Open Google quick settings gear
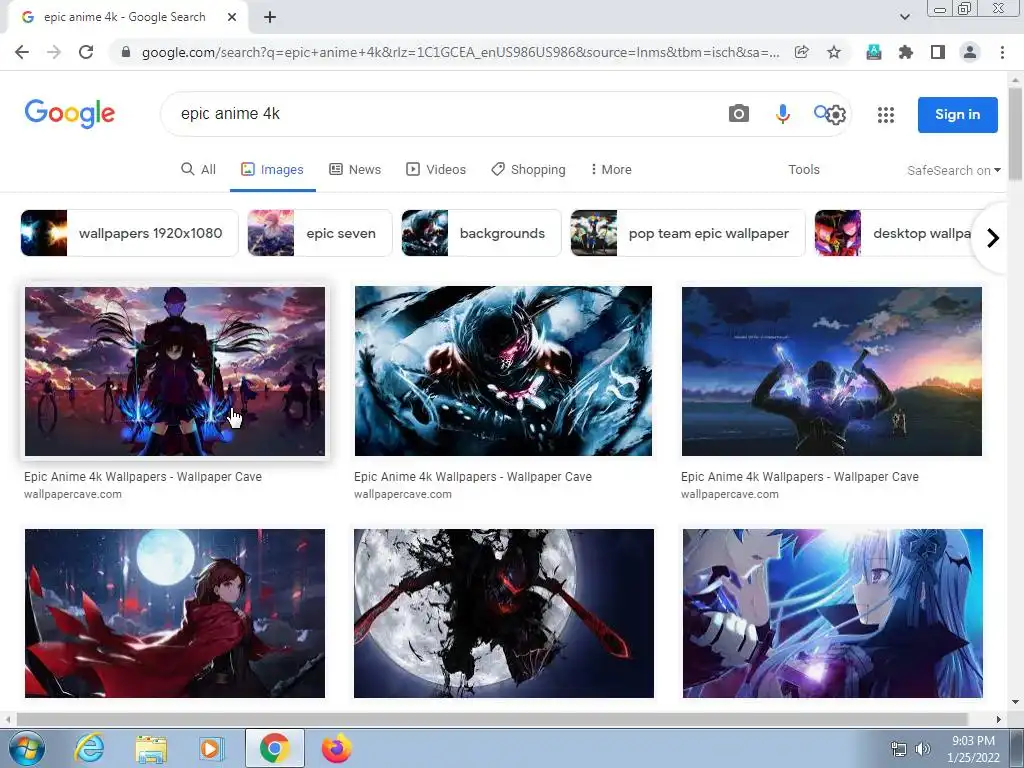Image resolution: width=1024 pixels, height=768 pixels. click(837, 116)
